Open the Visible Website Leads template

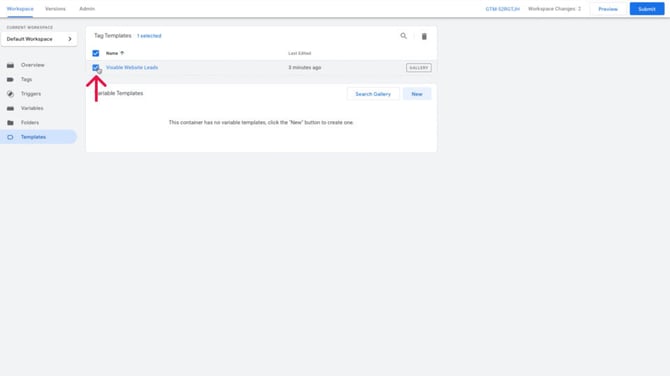pos(132,68)
